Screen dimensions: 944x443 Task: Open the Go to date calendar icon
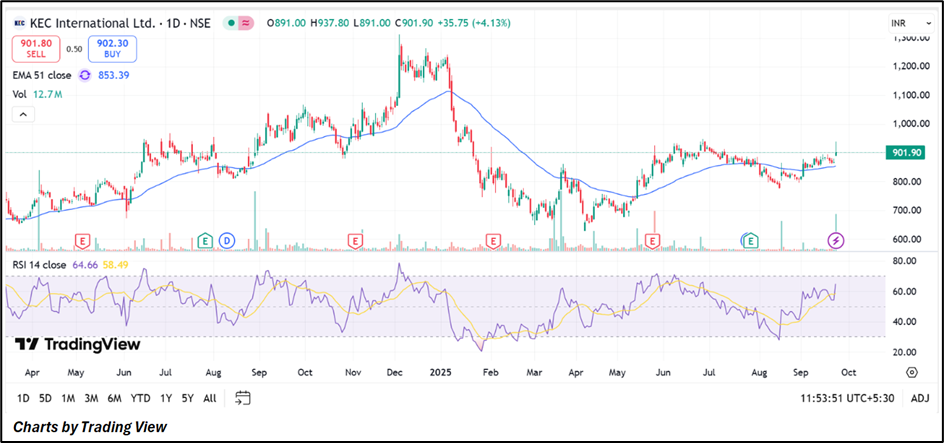(x=243, y=398)
